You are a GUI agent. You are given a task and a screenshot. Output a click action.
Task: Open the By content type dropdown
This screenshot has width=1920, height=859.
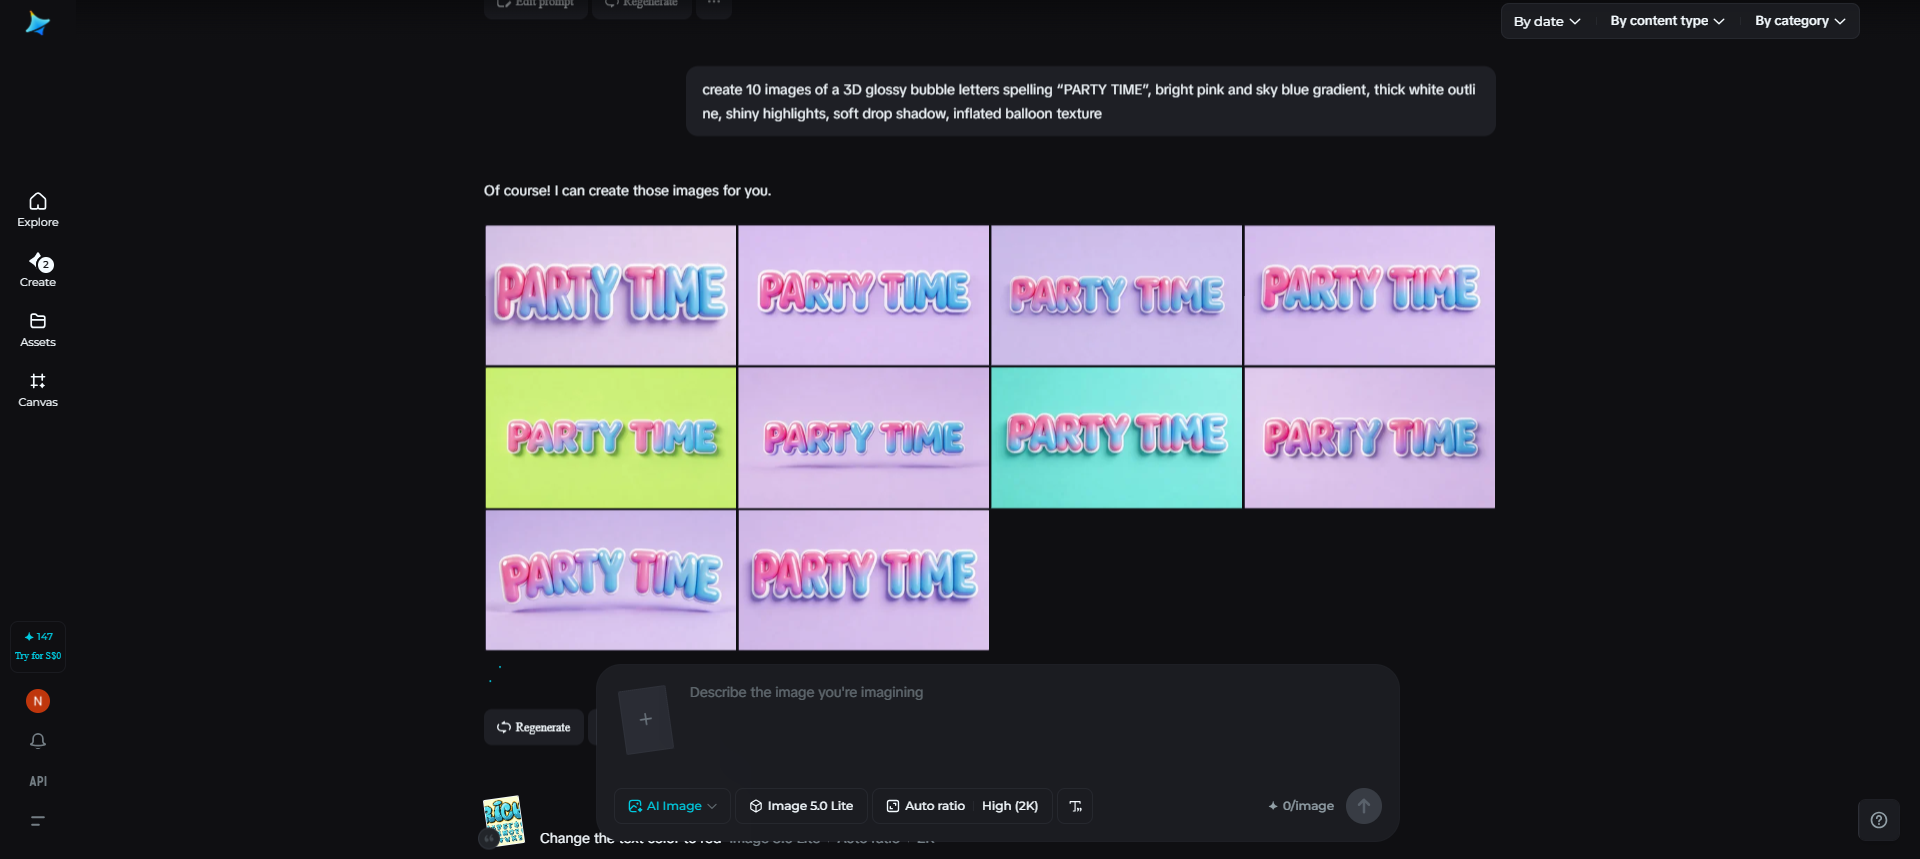click(1667, 21)
